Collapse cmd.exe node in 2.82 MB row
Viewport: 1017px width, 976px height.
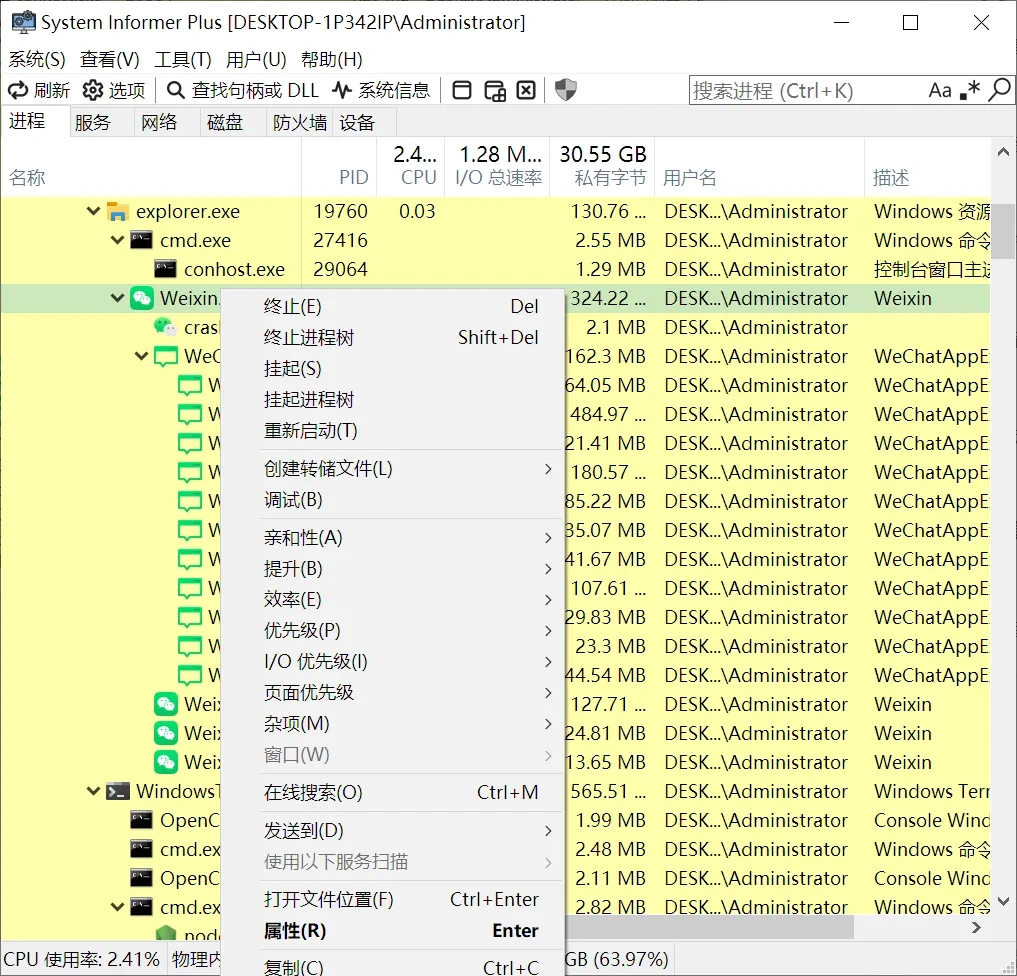117,907
